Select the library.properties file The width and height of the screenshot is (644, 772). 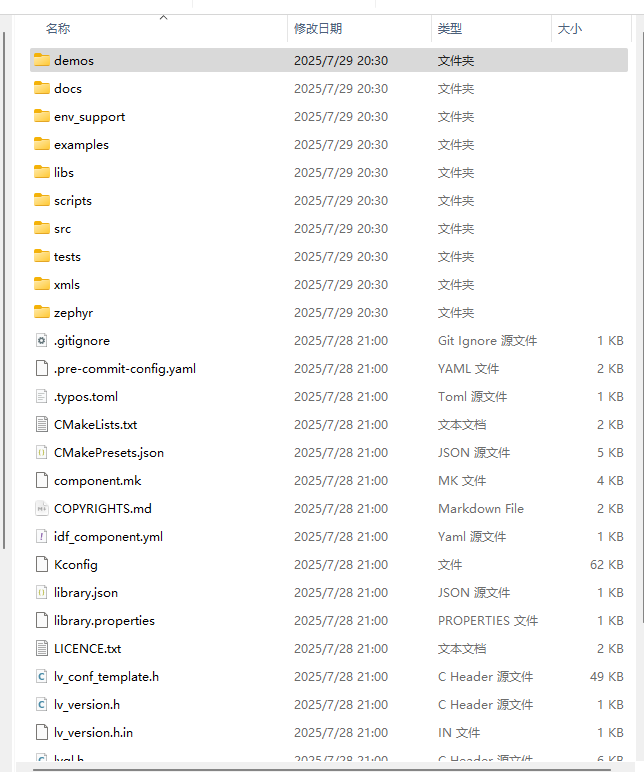(x=104, y=620)
